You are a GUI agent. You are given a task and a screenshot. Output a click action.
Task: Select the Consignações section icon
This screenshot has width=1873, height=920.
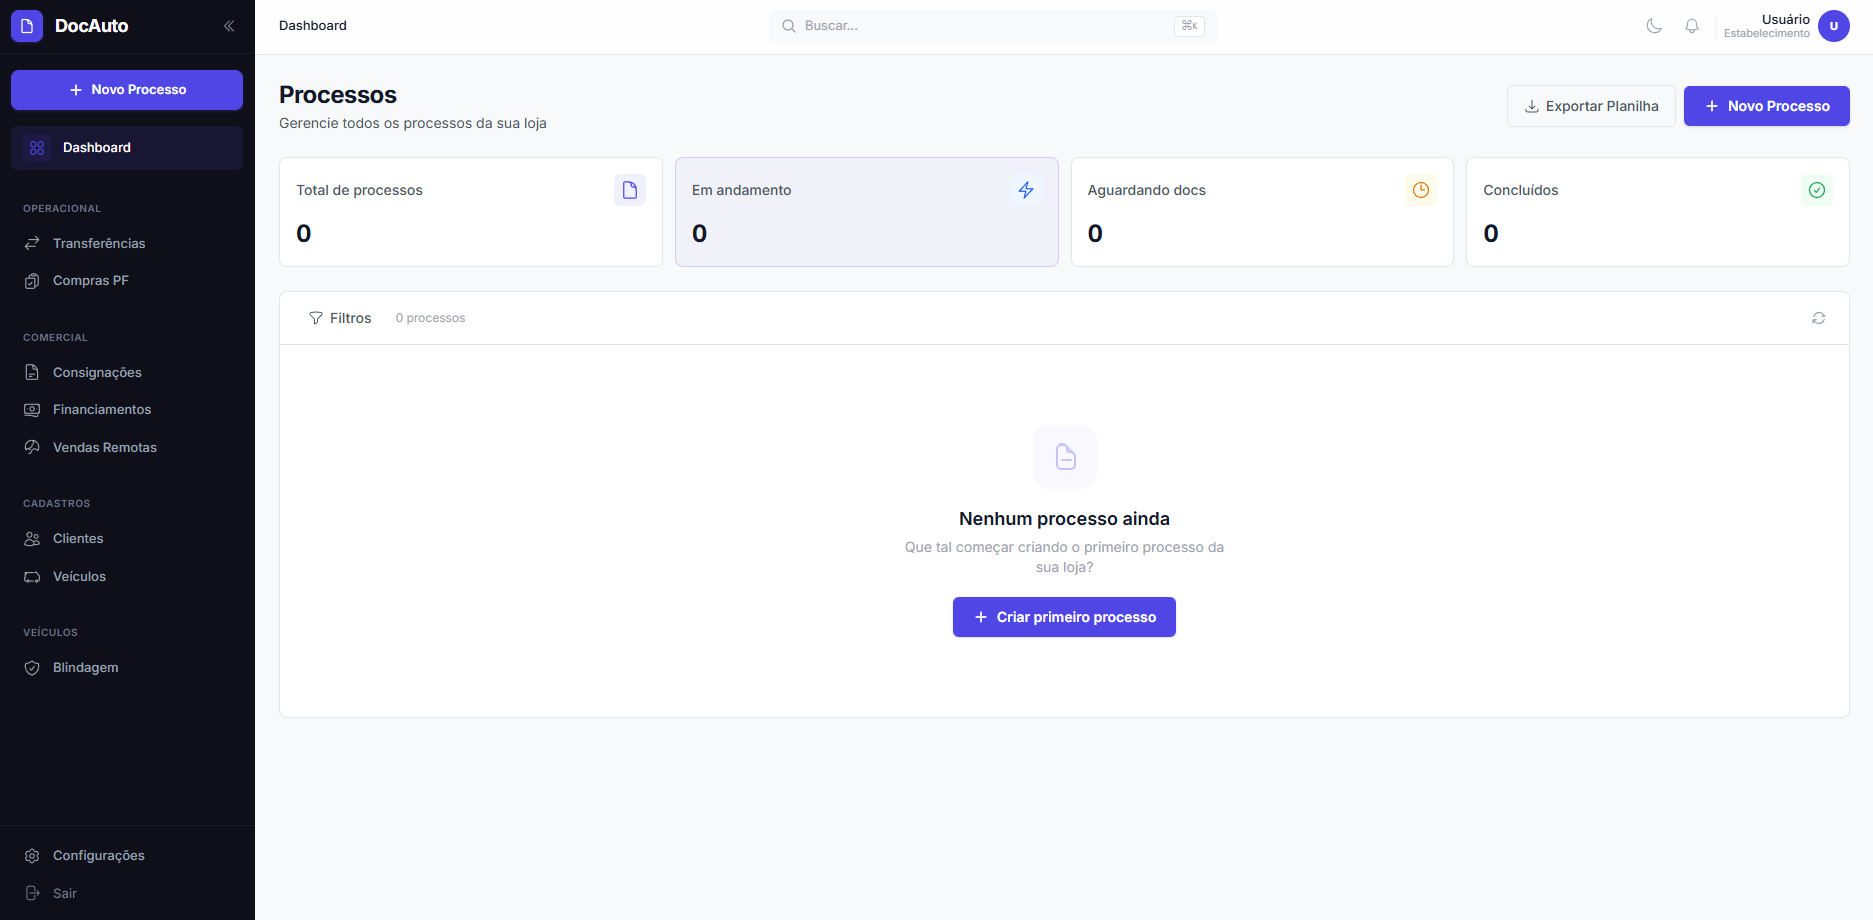(32, 371)
